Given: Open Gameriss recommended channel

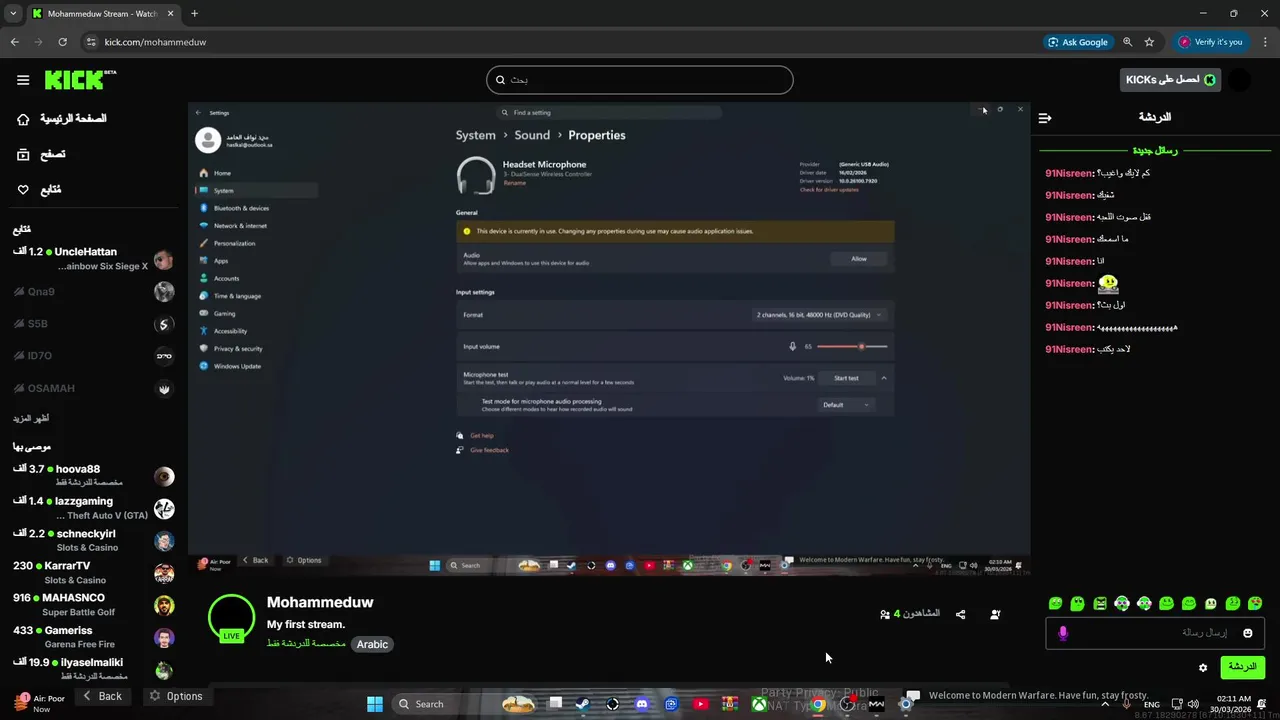Looking at the screenshot, I should 94,637.
